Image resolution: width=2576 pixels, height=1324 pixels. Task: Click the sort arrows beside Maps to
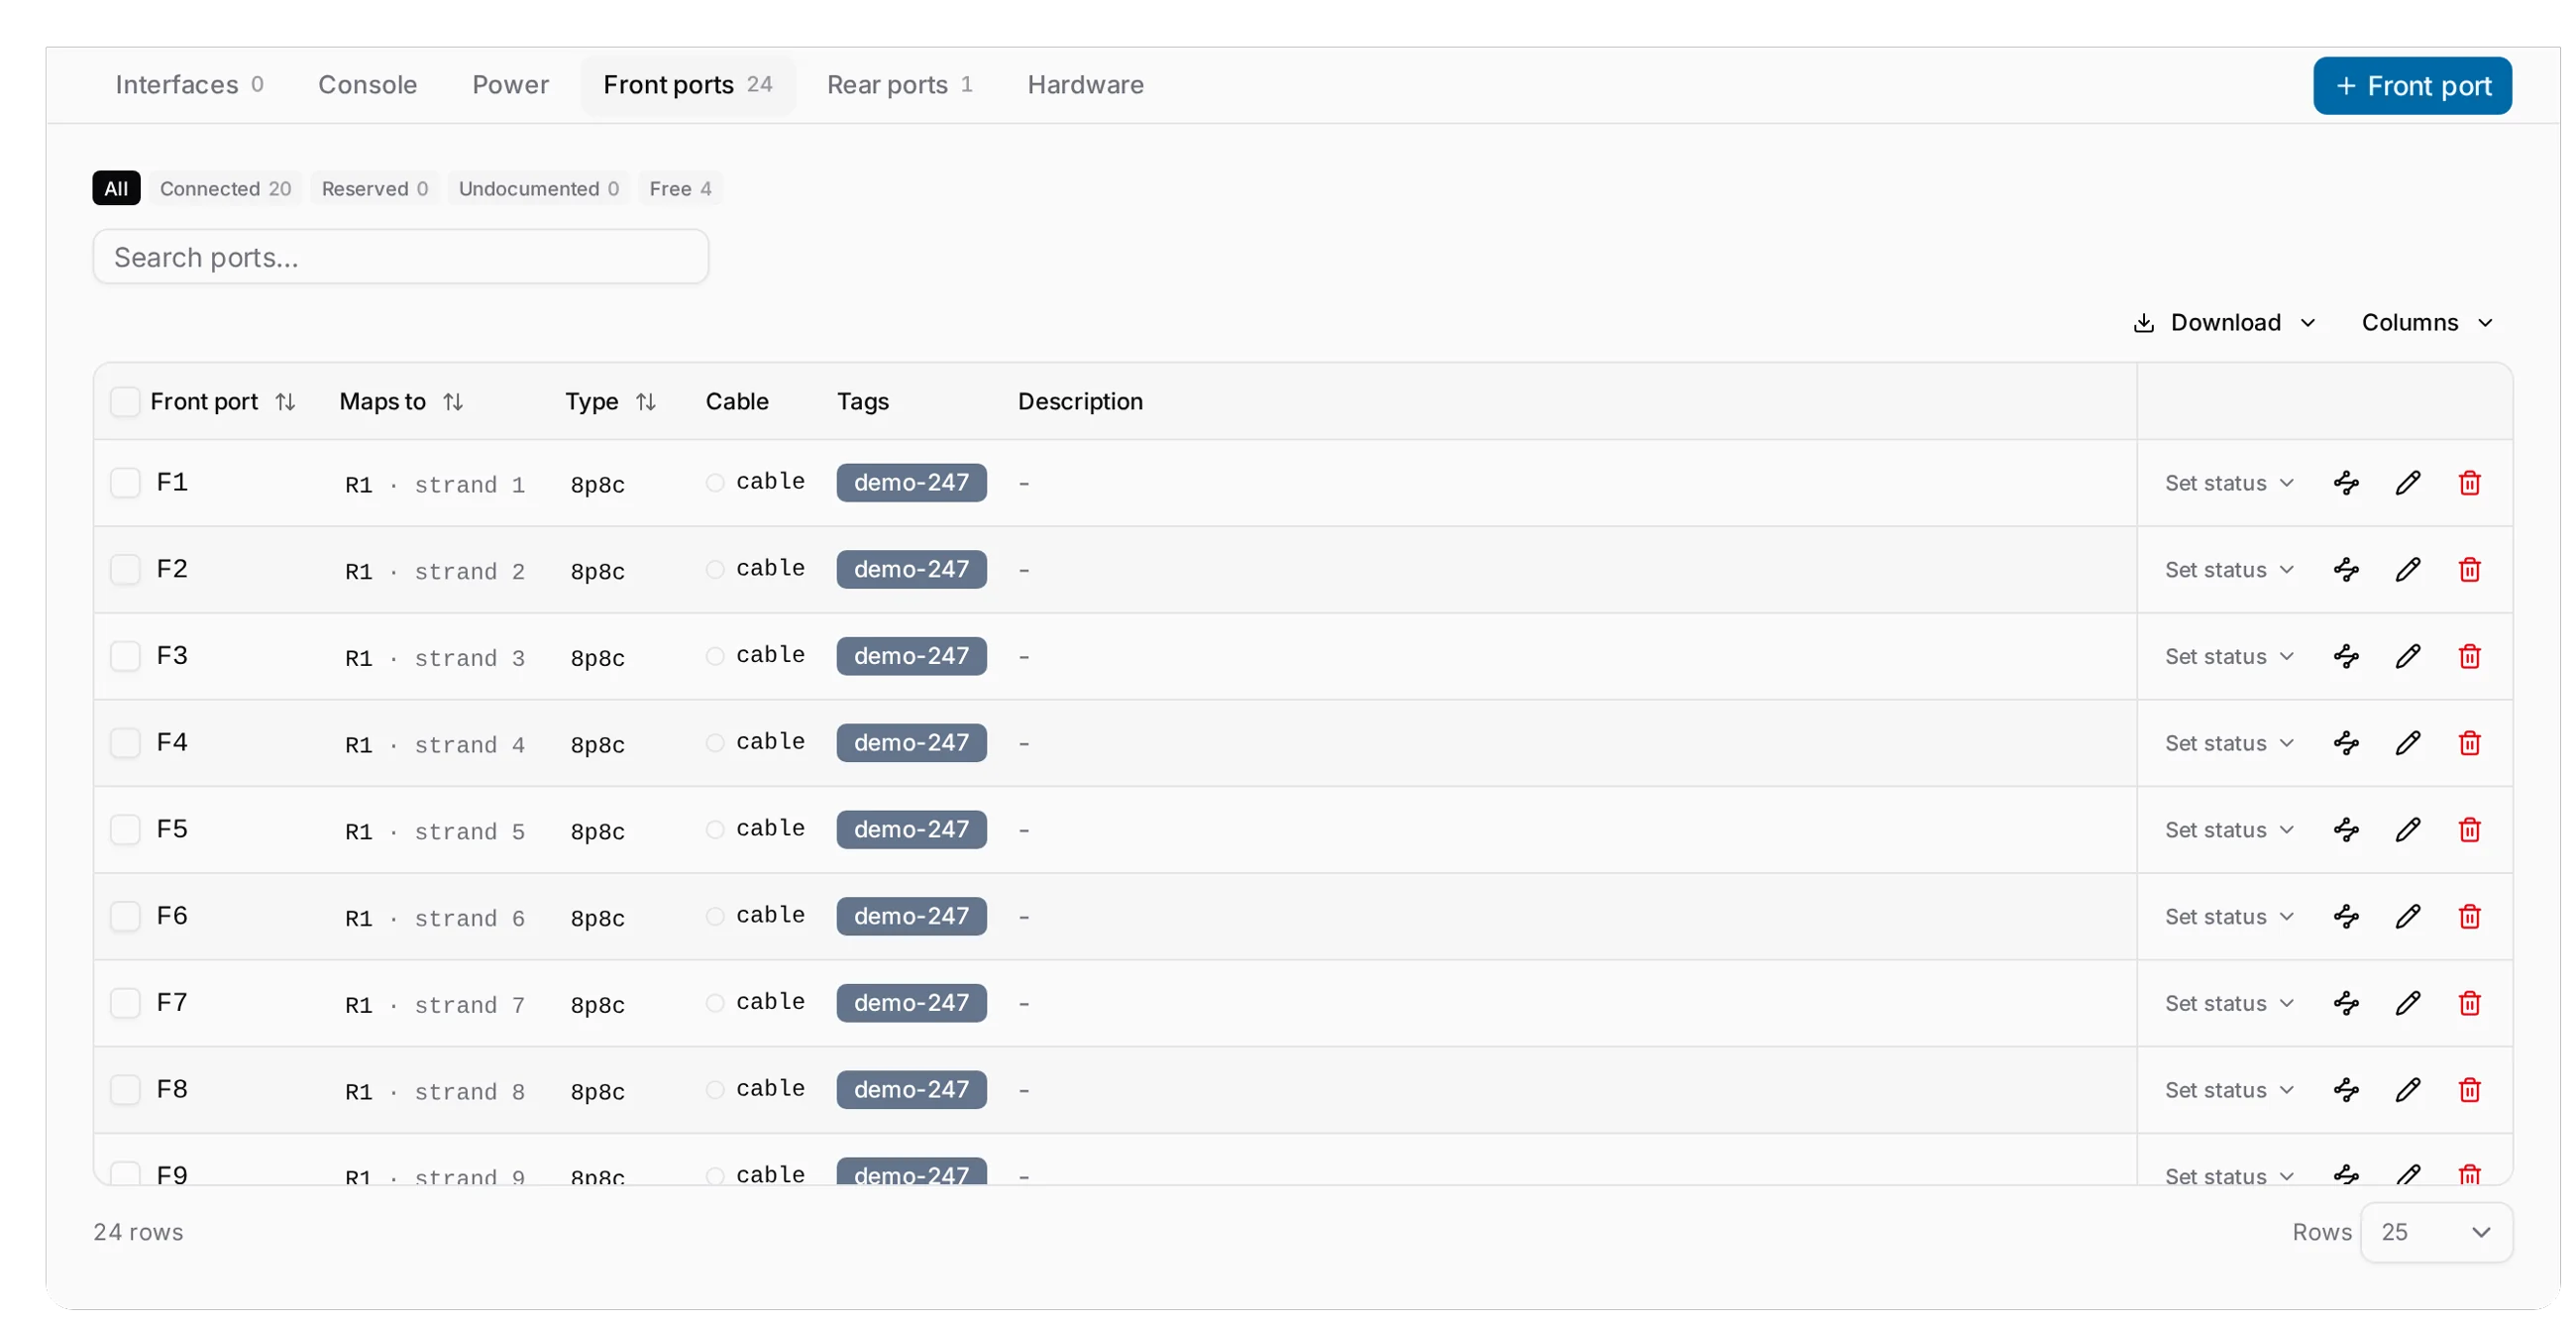[453, 402]
